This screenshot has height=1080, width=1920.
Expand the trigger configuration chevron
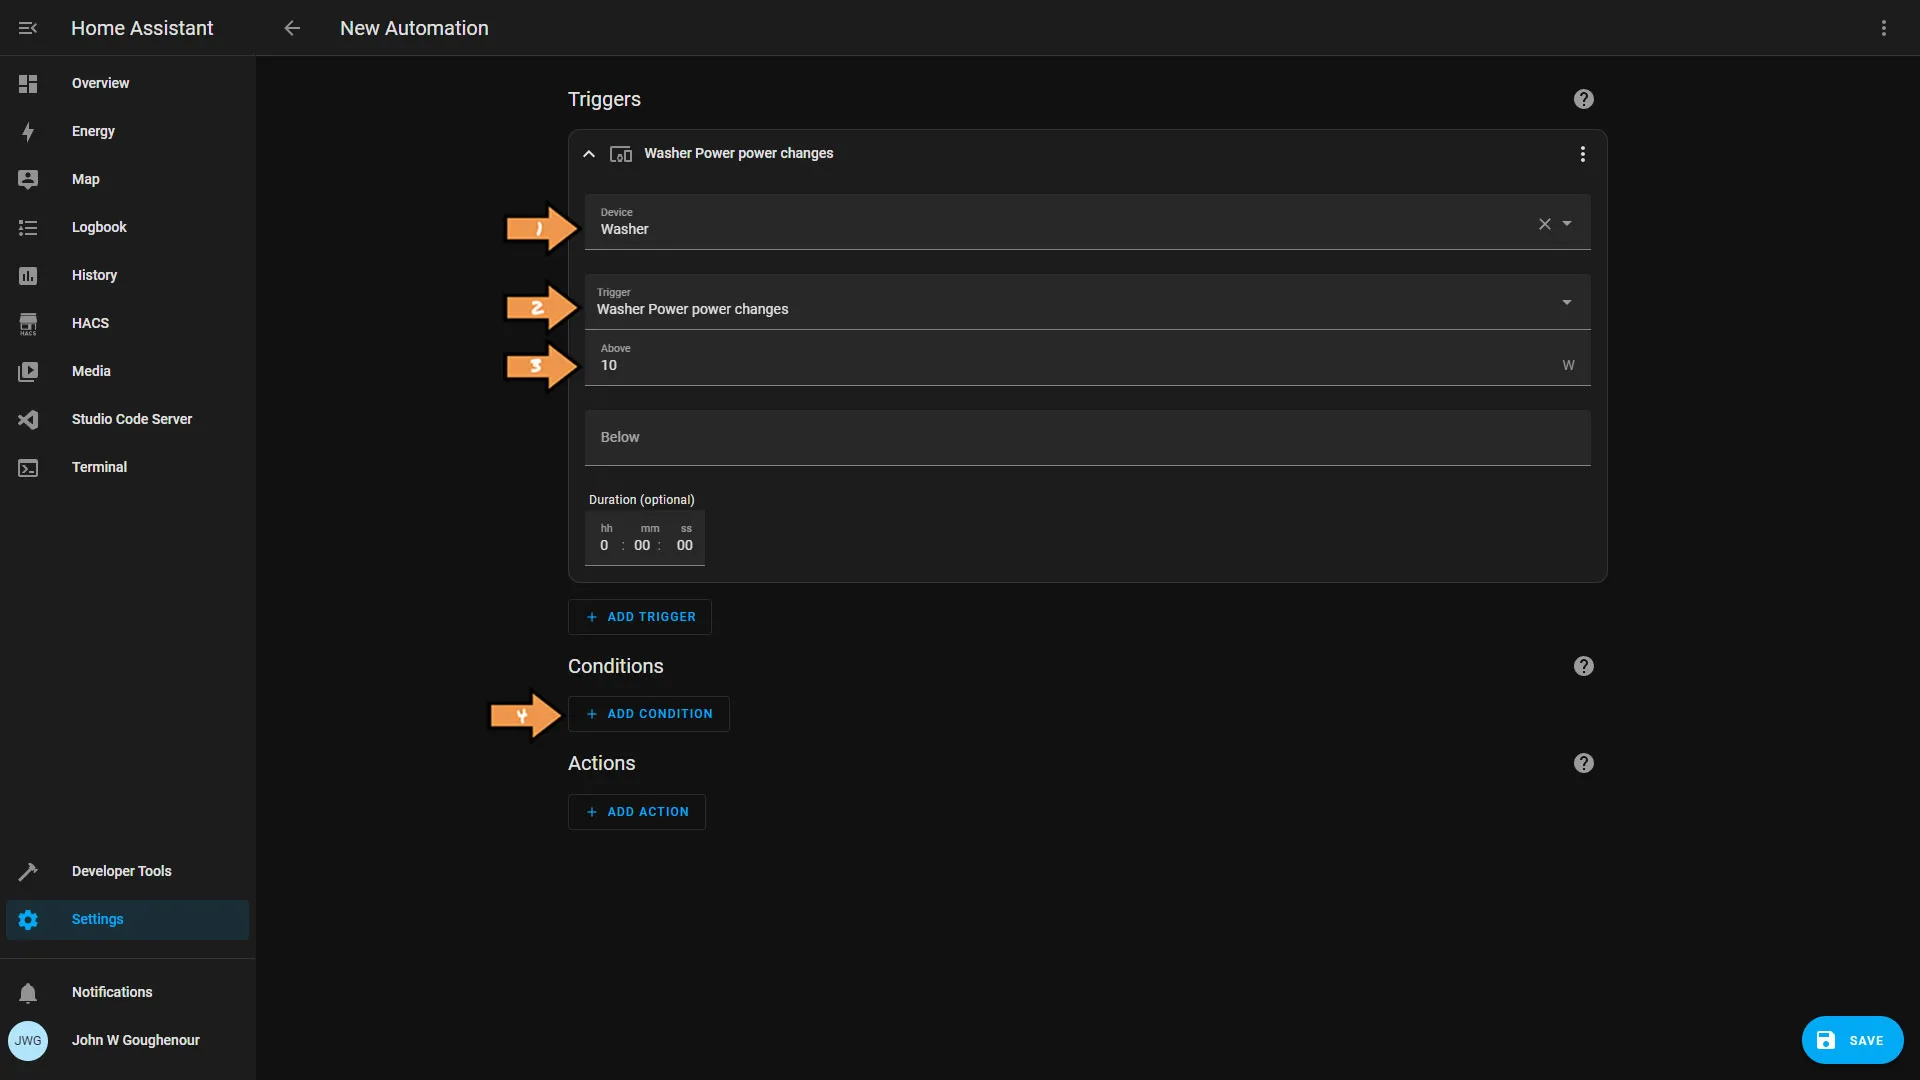589,153
